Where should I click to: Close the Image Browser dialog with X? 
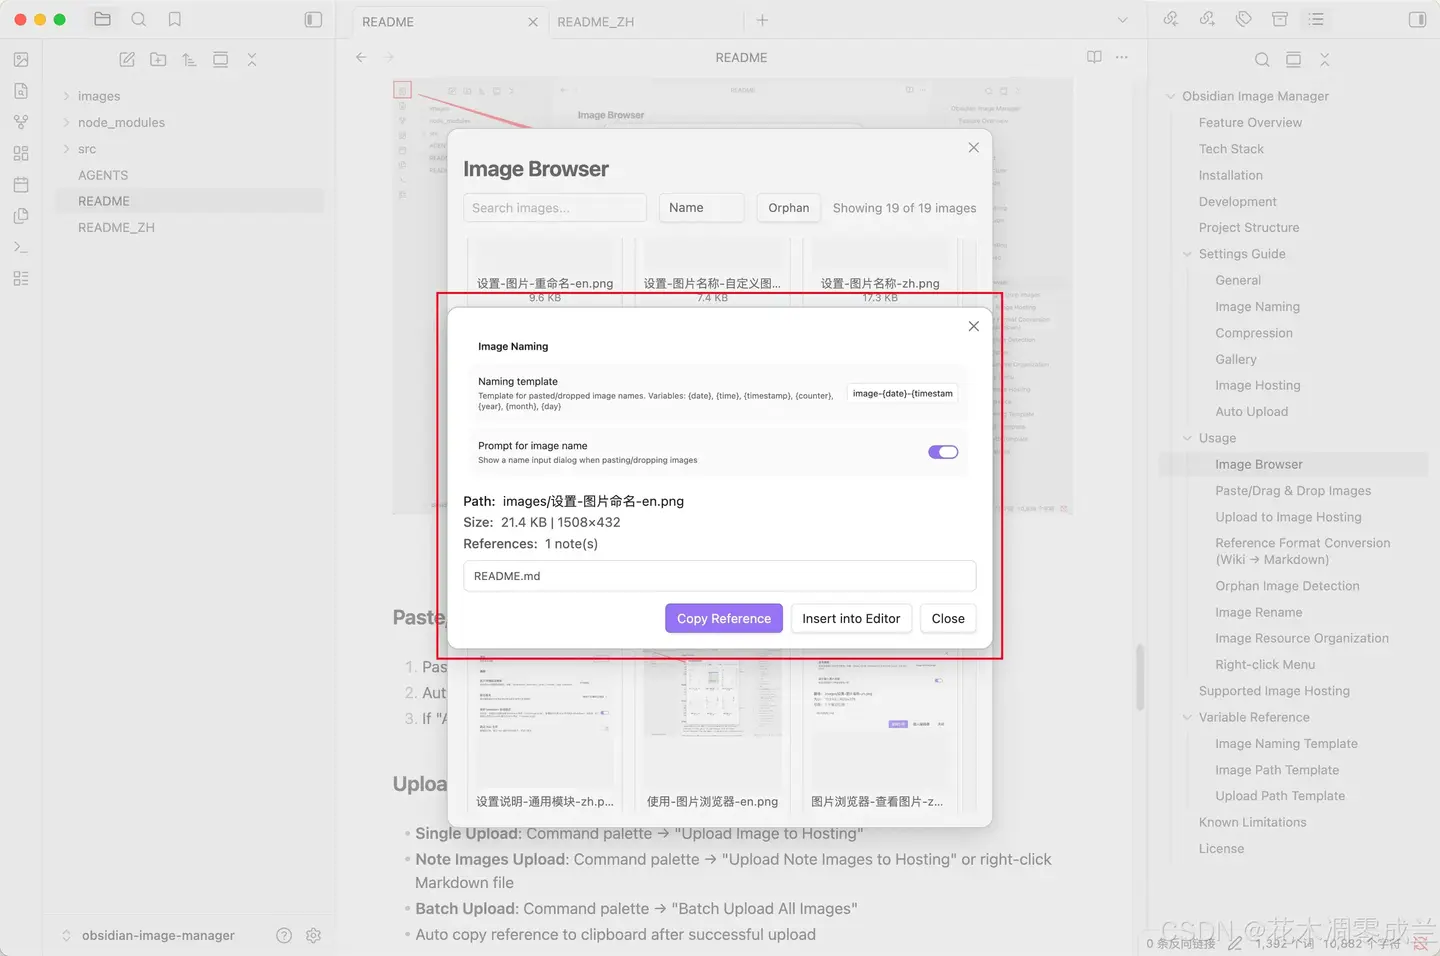click(973, 147)
